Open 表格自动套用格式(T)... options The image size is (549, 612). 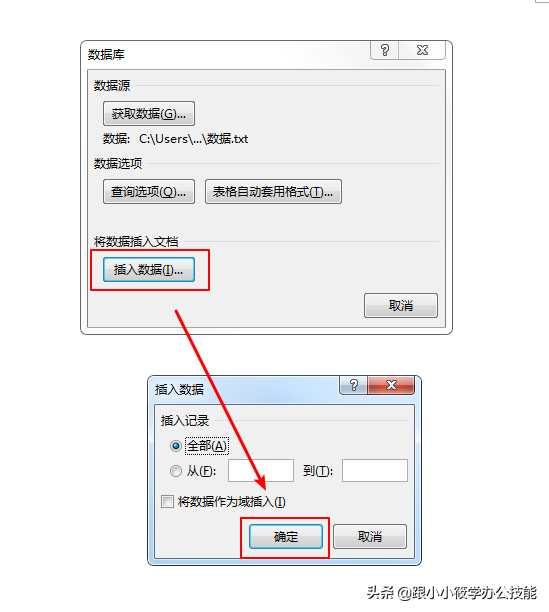click(273, 192)
